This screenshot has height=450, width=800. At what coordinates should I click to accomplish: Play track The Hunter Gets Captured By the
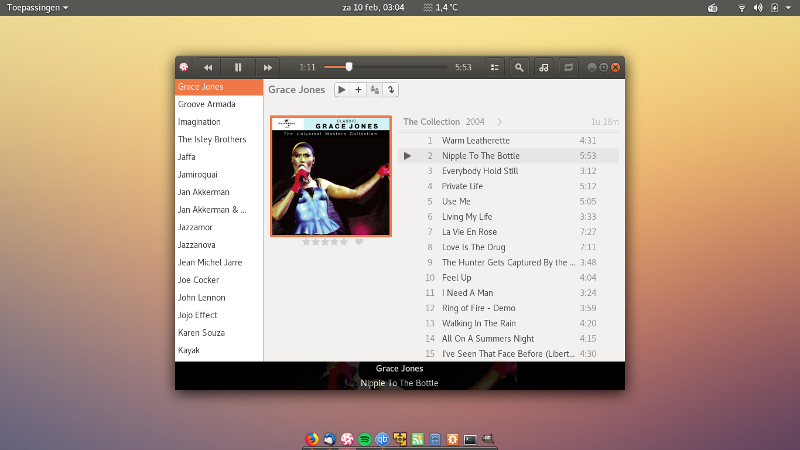508,262
